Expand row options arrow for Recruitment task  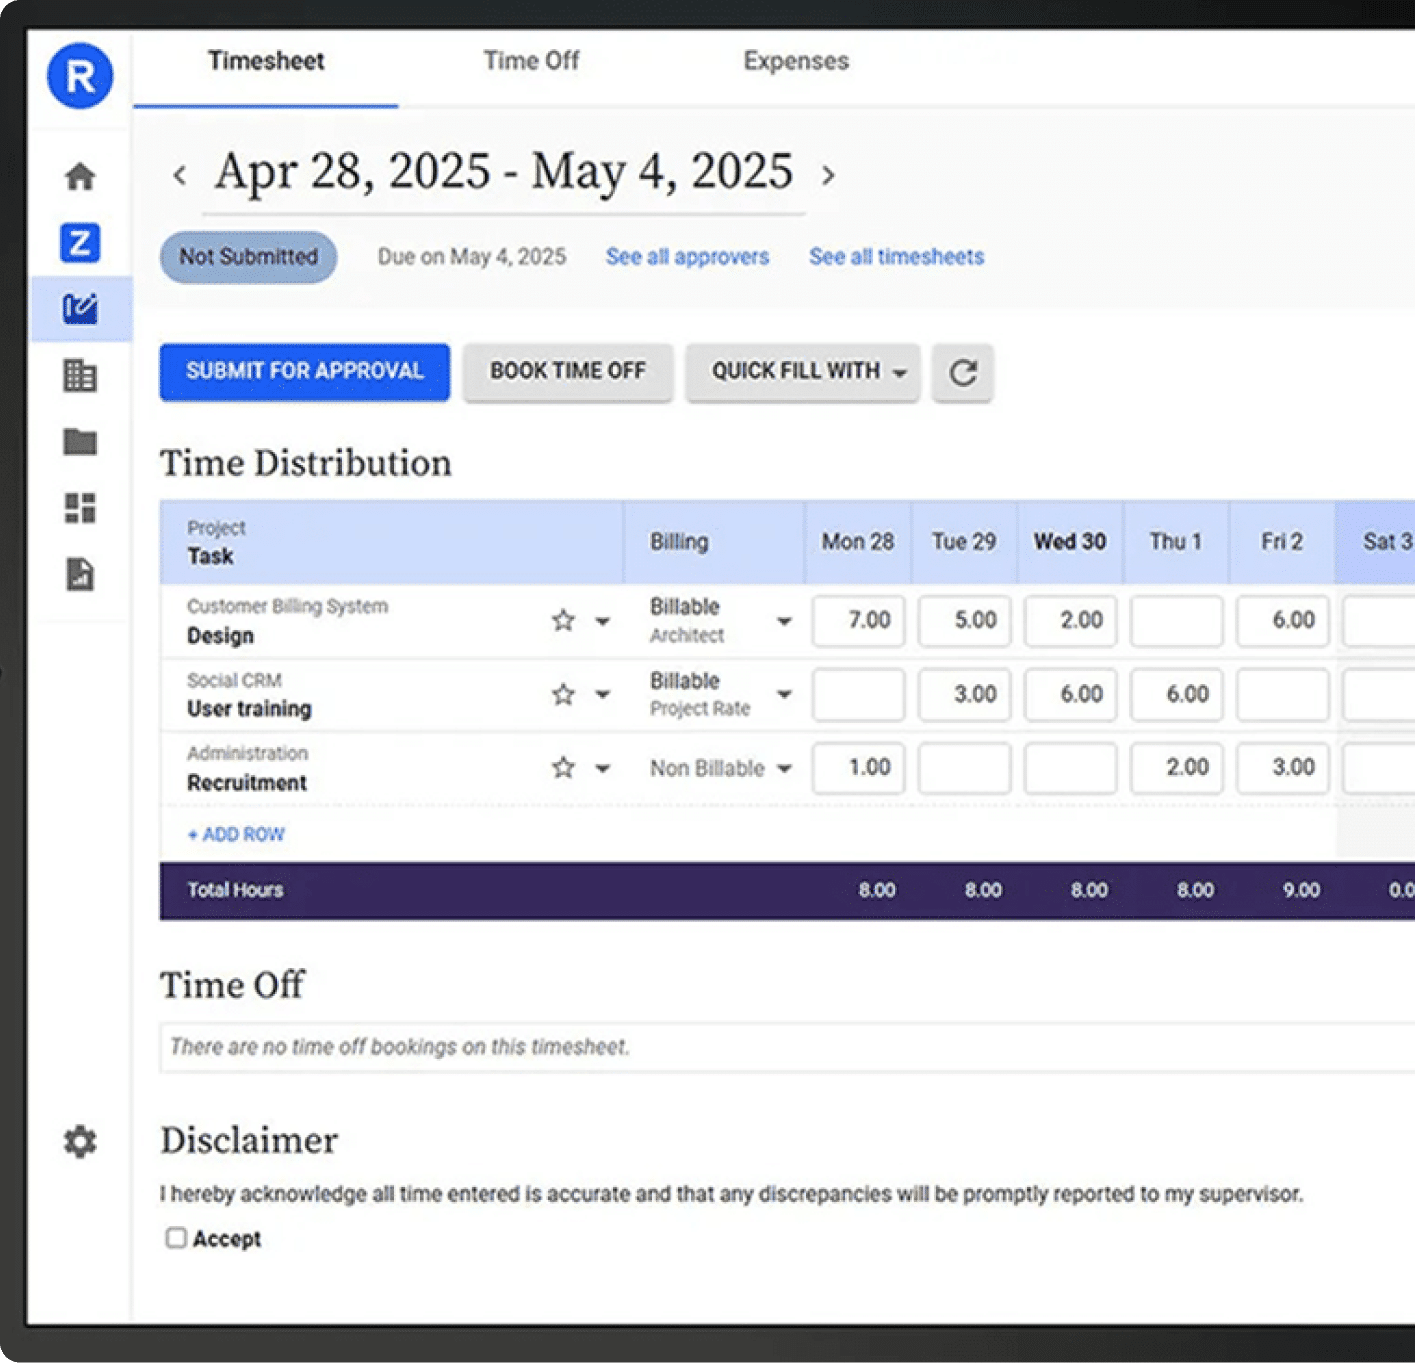[x=602, y=768]
